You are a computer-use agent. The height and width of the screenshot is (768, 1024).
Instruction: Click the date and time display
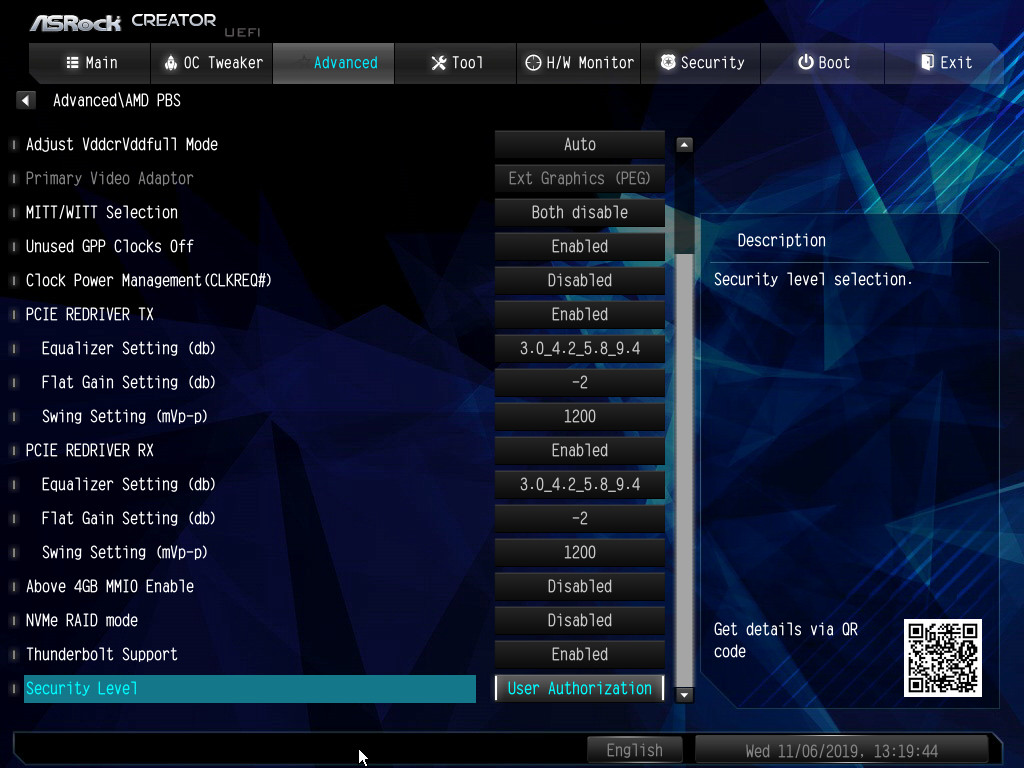point(841,750)
